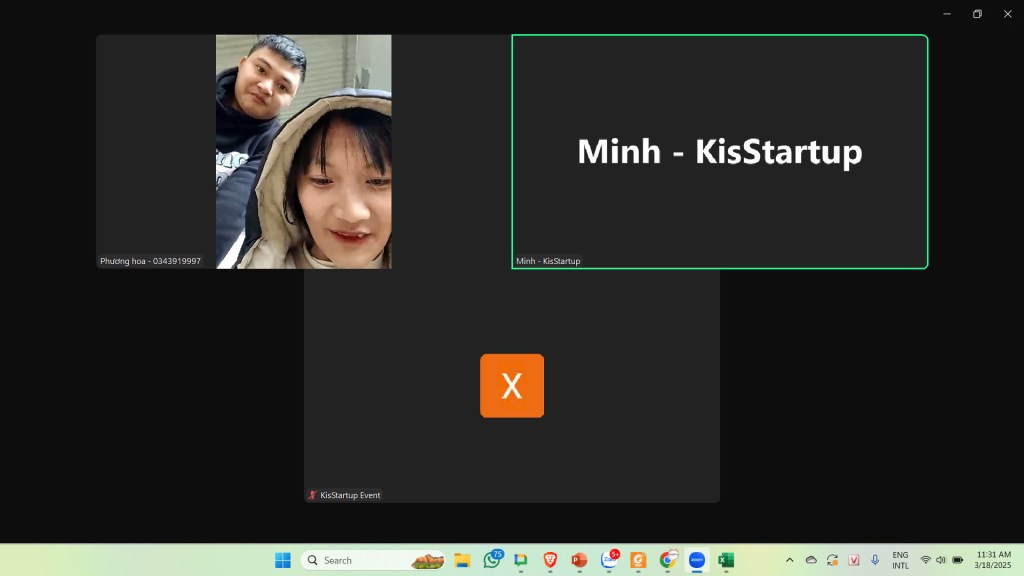The height and width of the screenshot is (576, 1024).
Task: Open the Brave browser
Action: 550,560
